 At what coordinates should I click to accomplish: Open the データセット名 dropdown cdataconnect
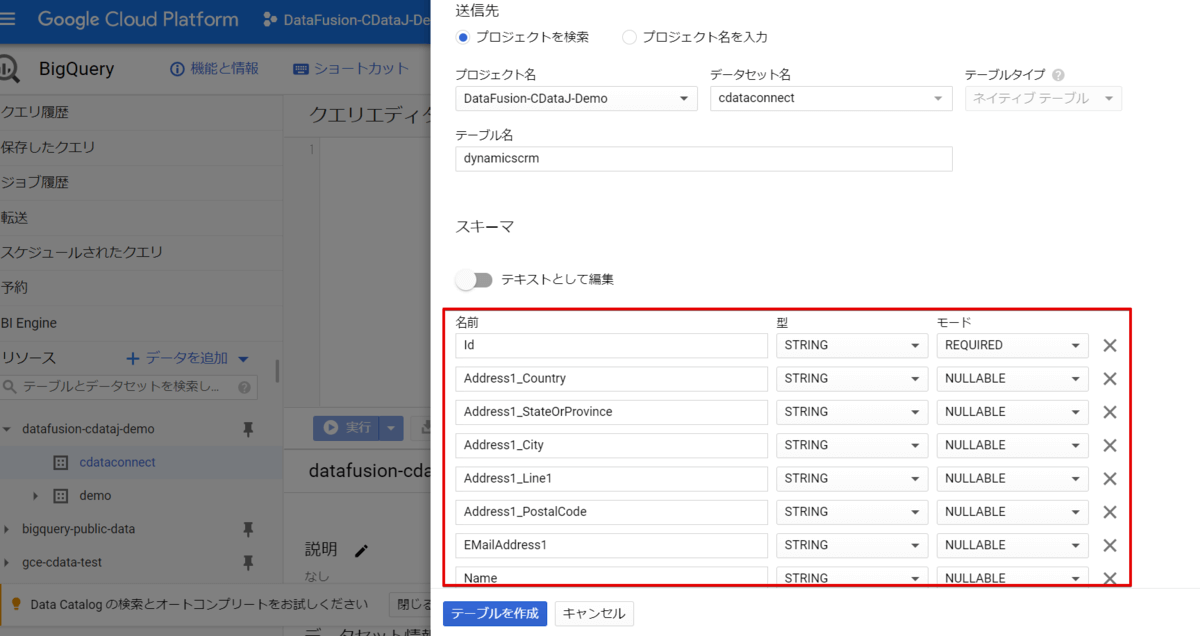click(x=831, y=98)
